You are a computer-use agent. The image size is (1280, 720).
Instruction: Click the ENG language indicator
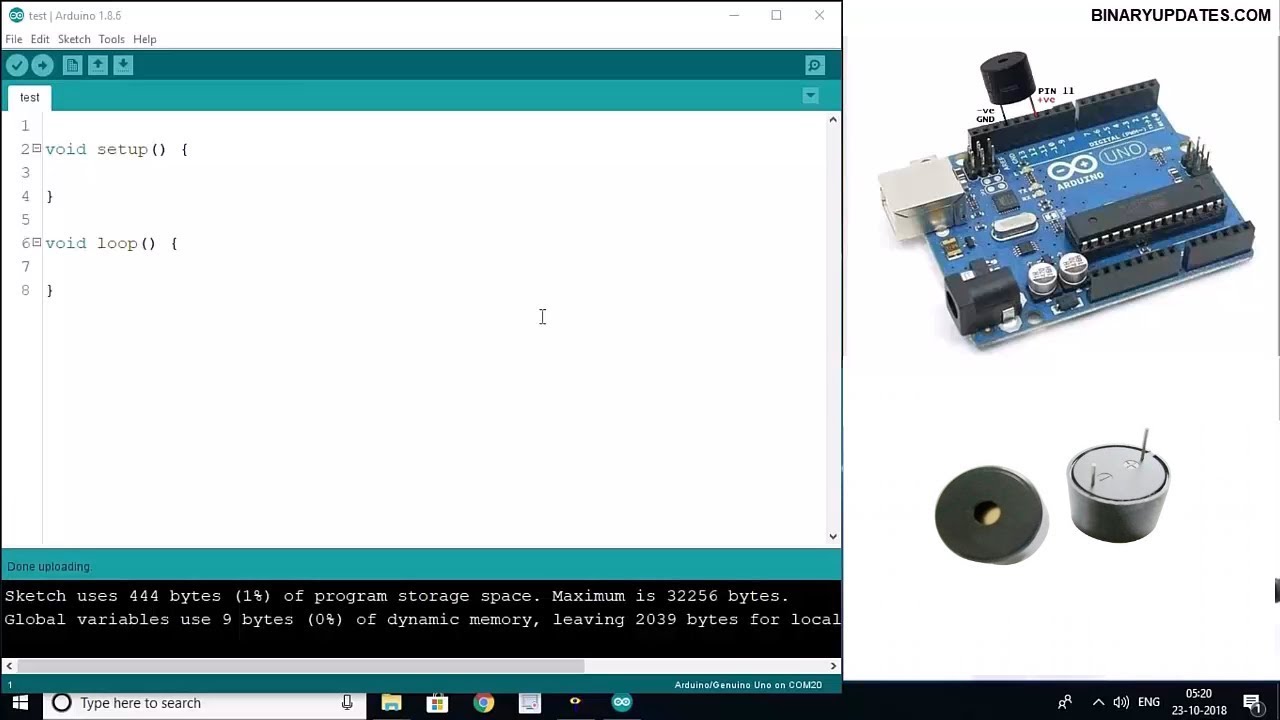click(1149, 703)
